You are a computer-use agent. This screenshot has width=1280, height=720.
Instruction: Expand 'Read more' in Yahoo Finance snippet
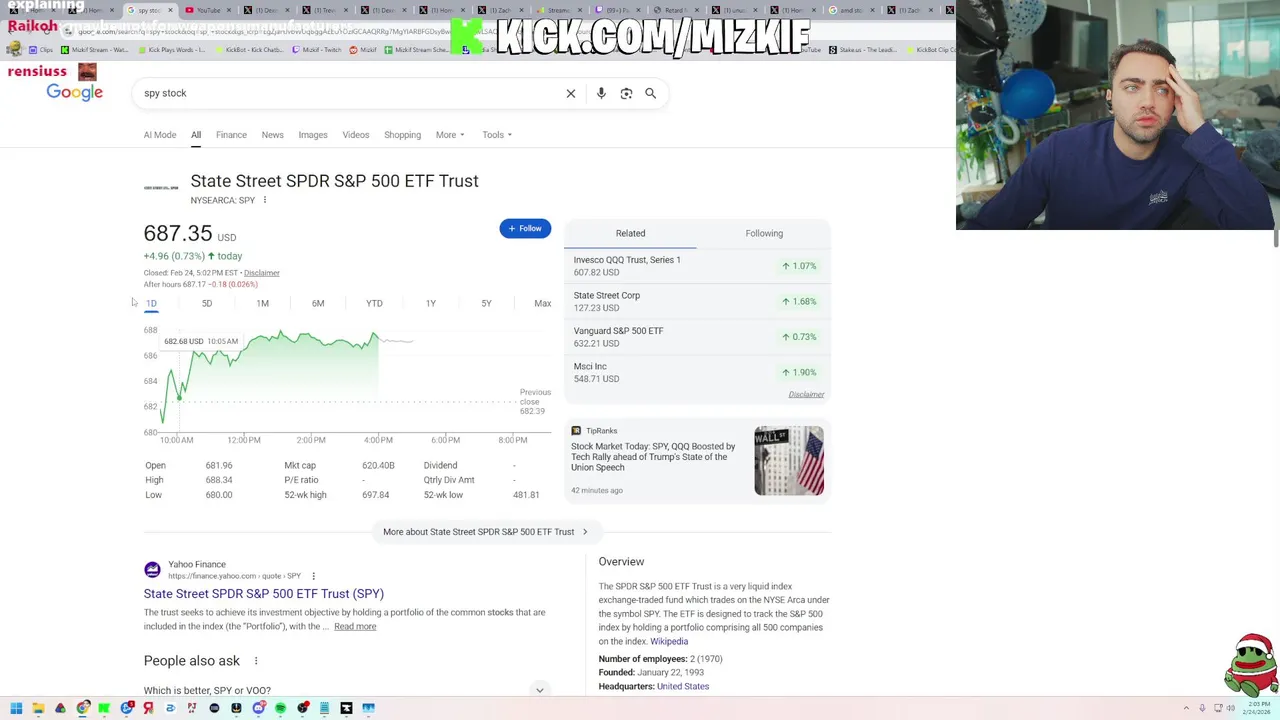point(355,627)
